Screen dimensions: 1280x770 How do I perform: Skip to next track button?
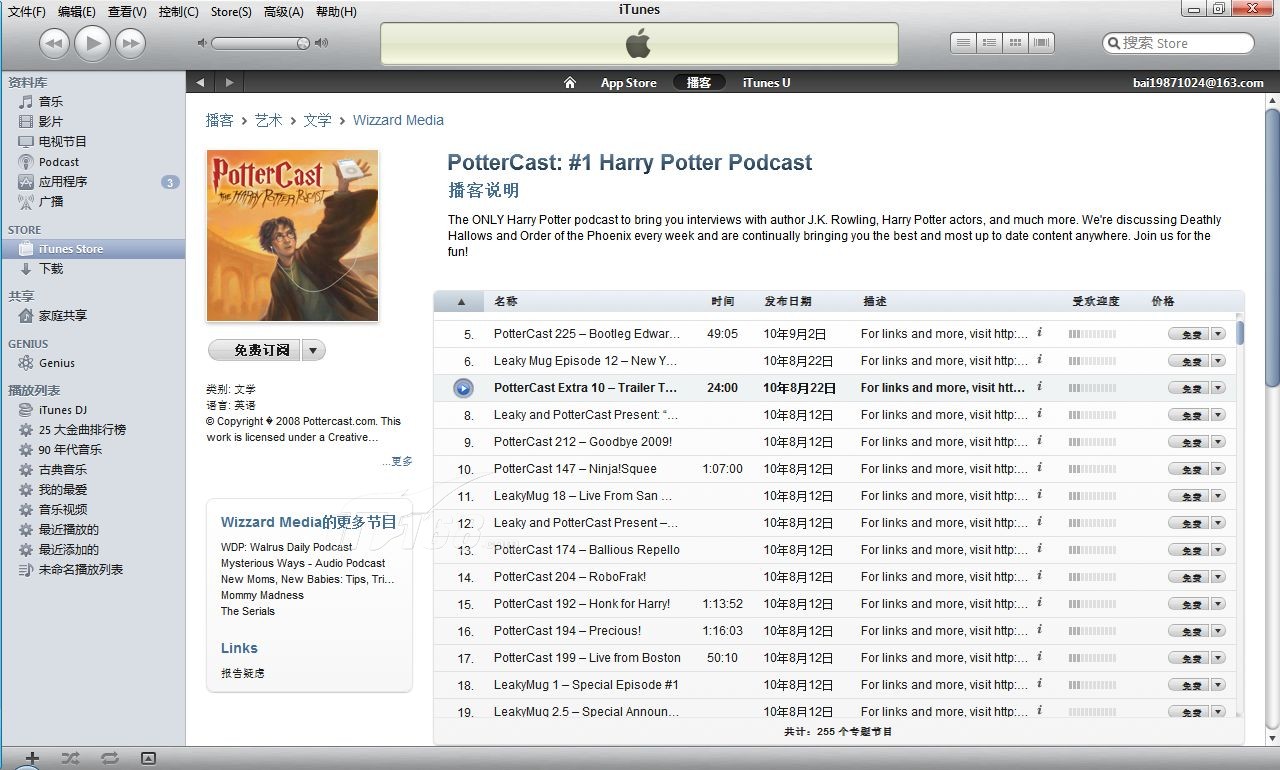130,43
